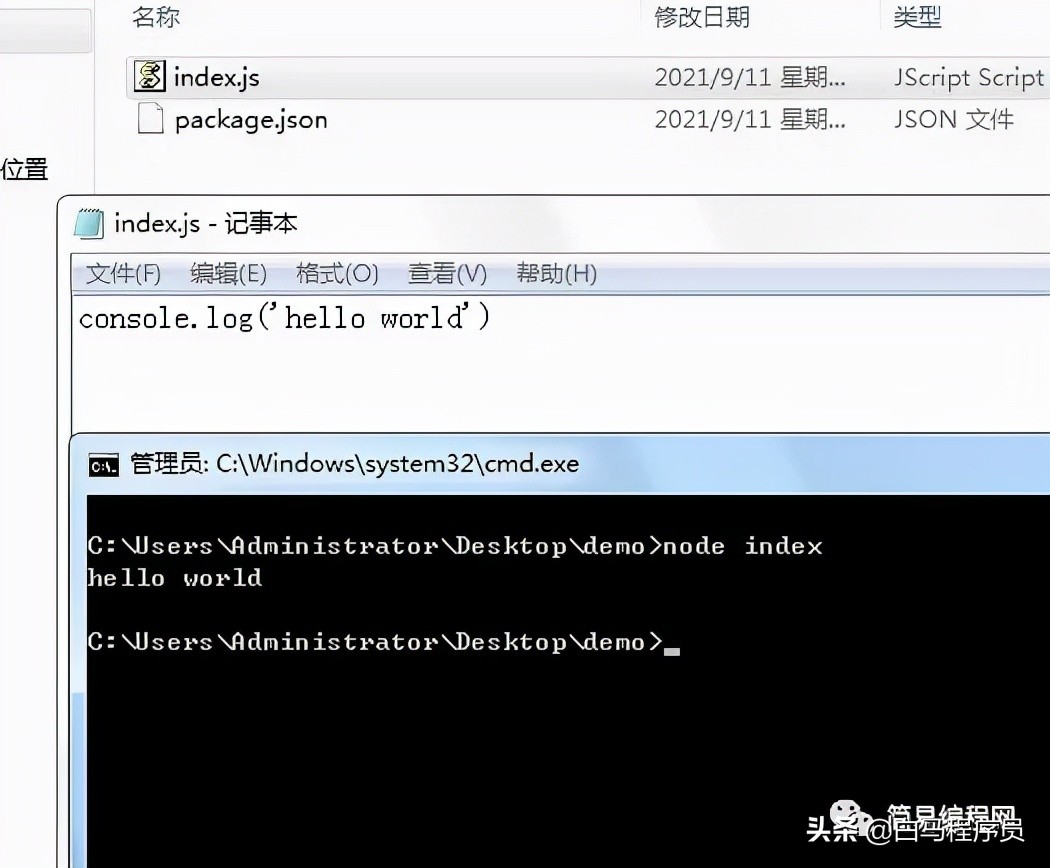Click the 位置 item in the left pane
1050x868 pixels.
pos(24,169)
